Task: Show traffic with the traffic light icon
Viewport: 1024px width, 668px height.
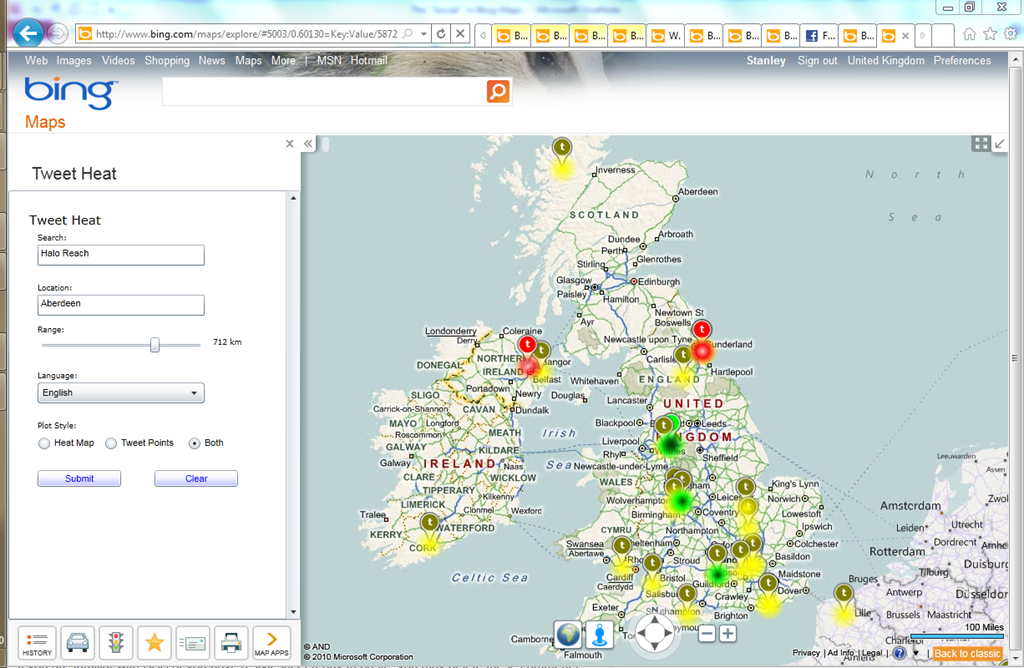Action: pyautogui.click(x=116, y=643)
